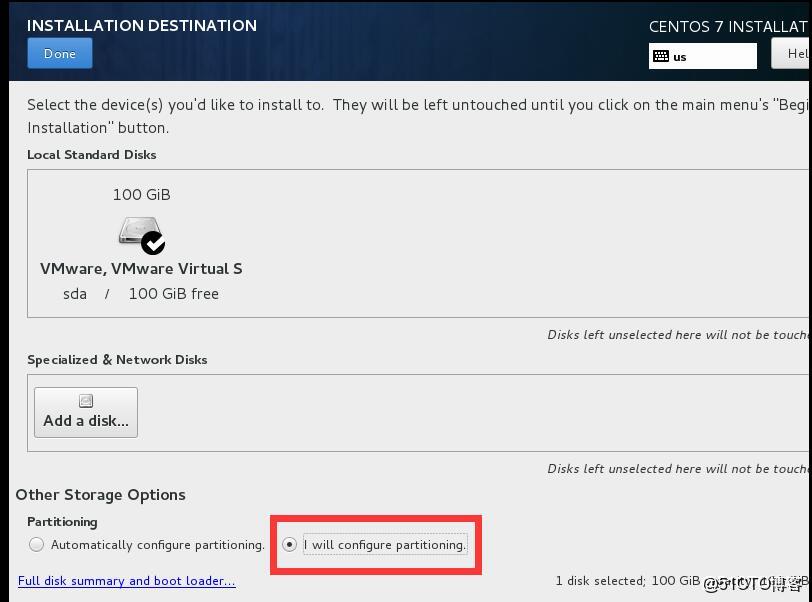The height and width of the screenshot is (602, 812).
Task: Open Full disk summary and boot loader link
Action: pos(127,581)
